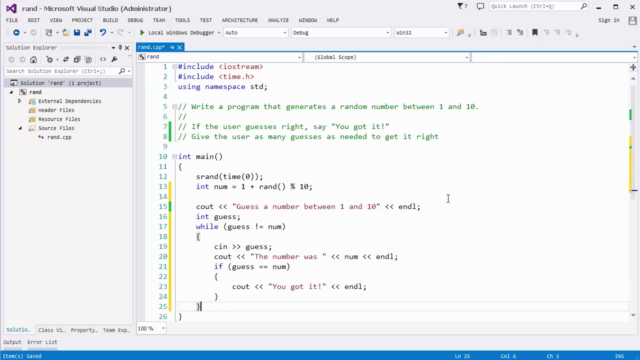Close the Solution Explorer panel
The image size is (640, 360).
point(127,48)
